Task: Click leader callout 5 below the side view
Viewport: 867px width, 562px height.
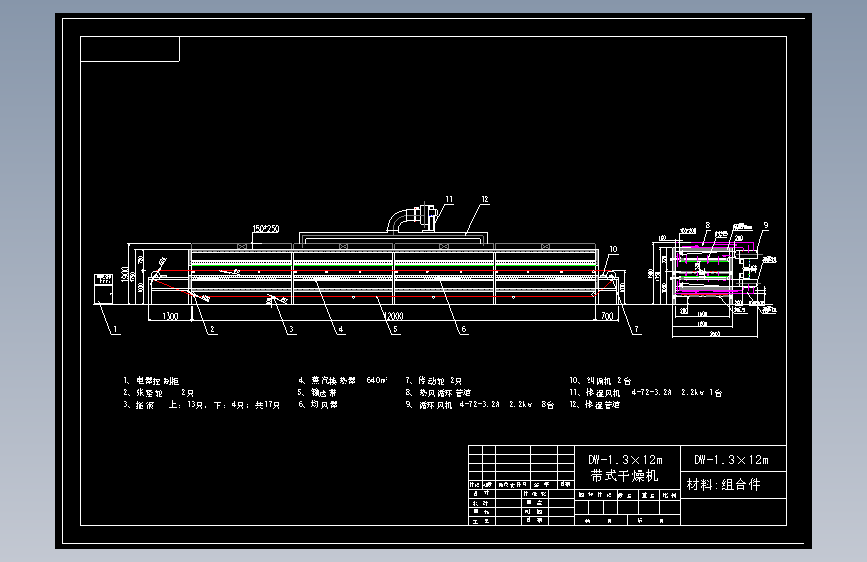Action: click(x=395, y=329)
